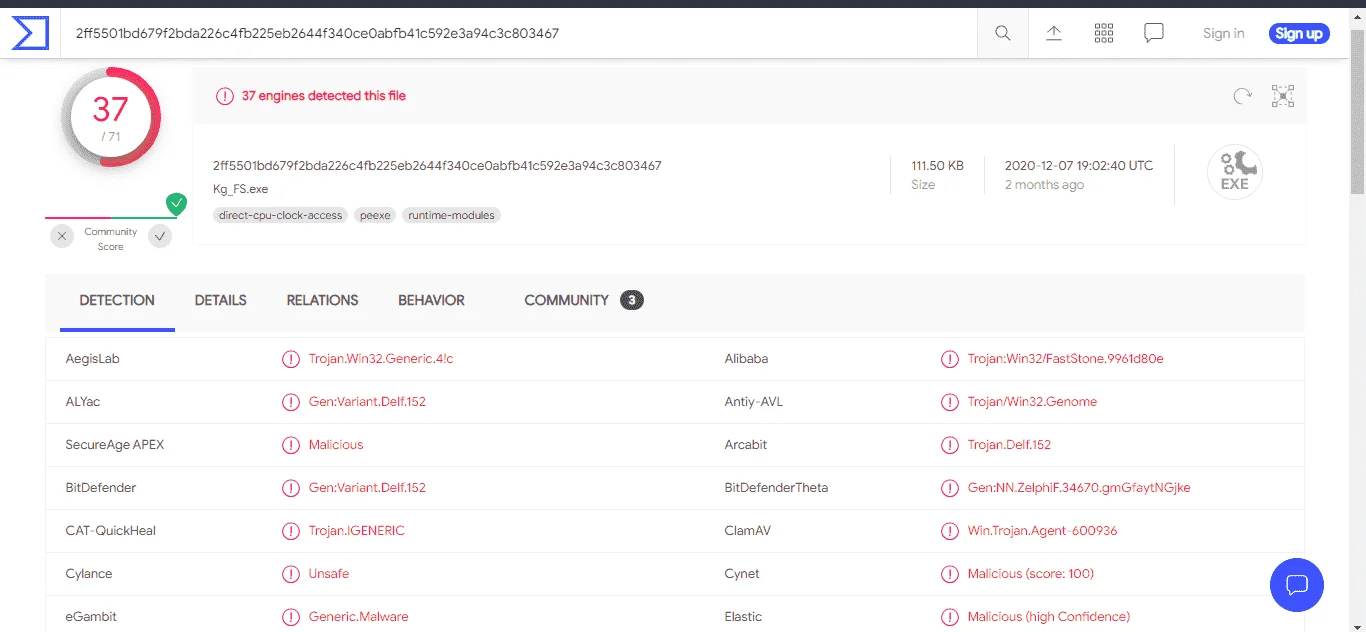
Task: Click the Kg_FS.exe file name
Action: (x=240, y=189)
